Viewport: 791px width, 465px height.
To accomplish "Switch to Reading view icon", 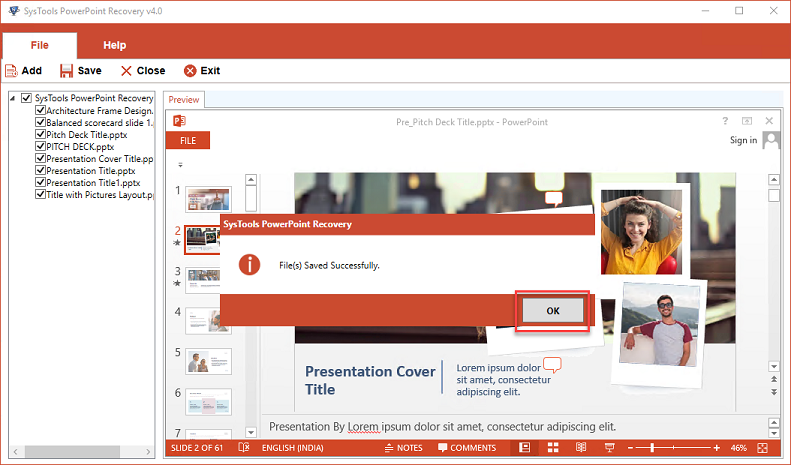I will click(581, 447).
